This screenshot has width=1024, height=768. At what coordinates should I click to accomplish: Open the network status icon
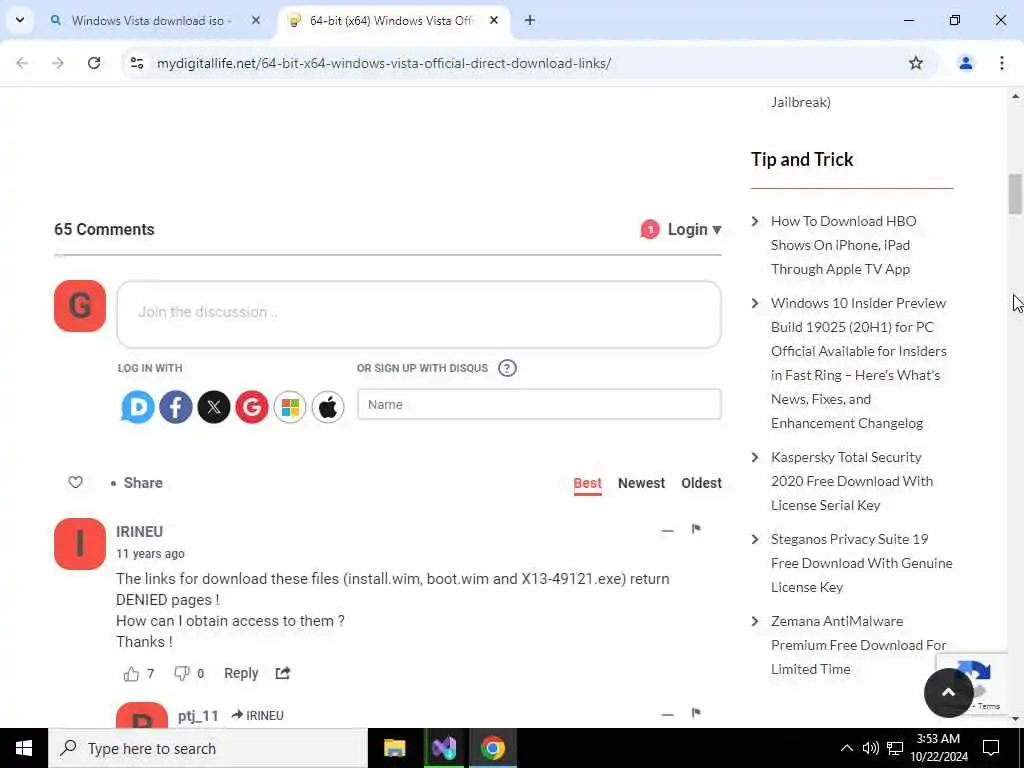(x=895, y=748)
